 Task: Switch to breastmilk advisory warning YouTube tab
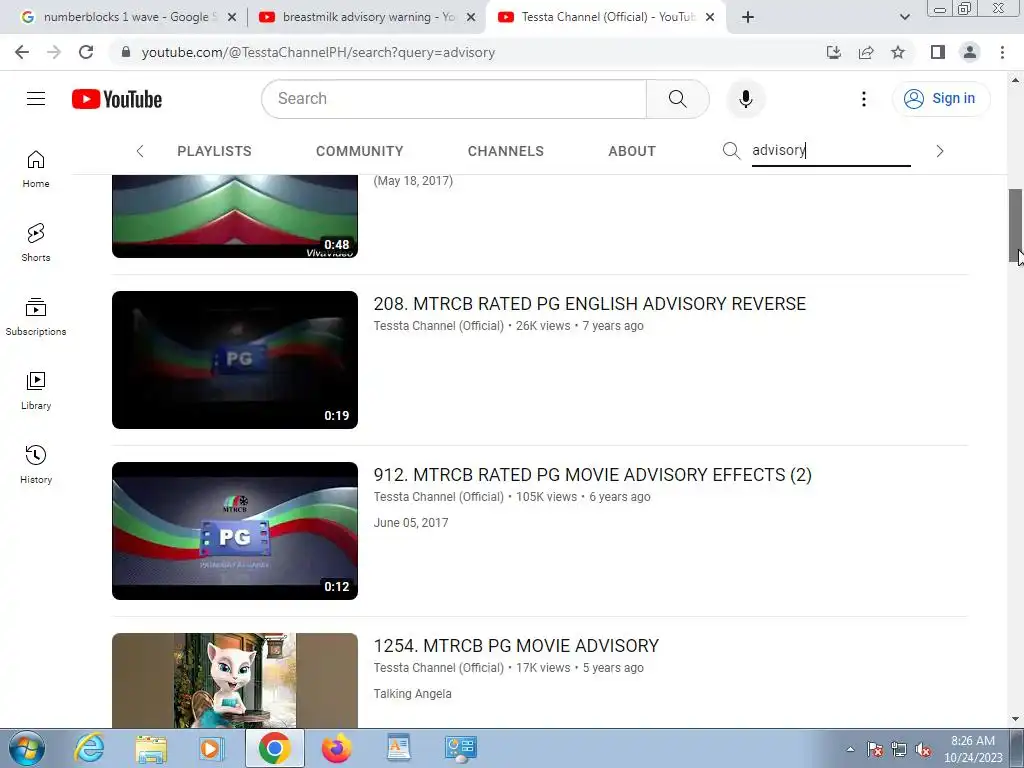point(359,17)
